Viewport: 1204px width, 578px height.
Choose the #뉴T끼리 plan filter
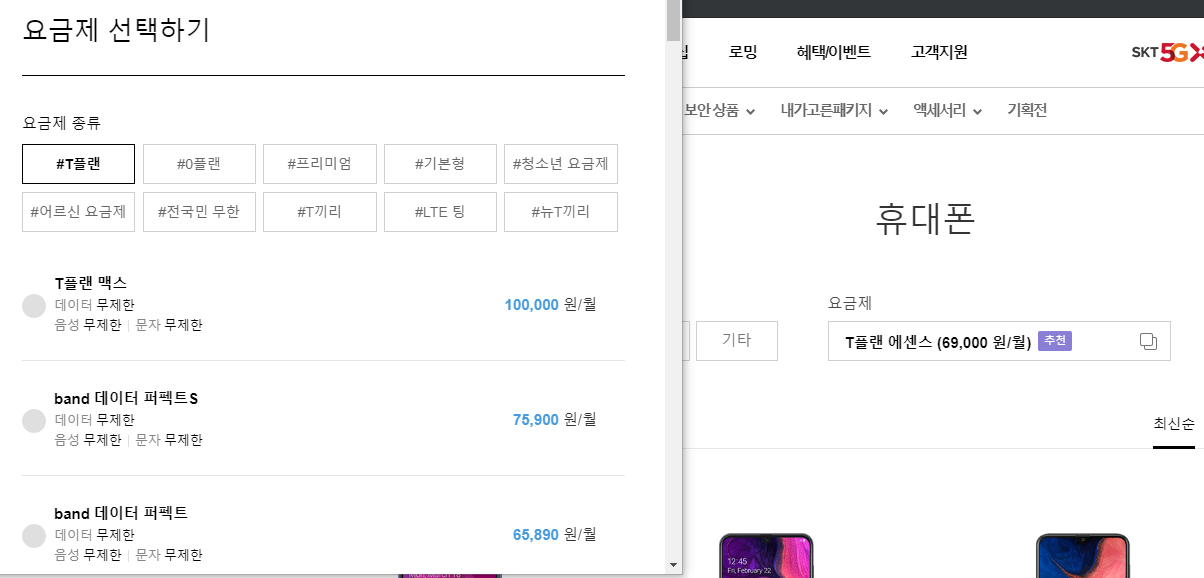tap(560, 212)
